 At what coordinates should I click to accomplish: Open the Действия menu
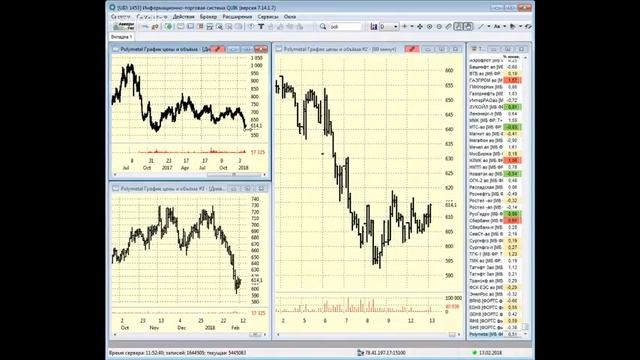pos(183,17)
